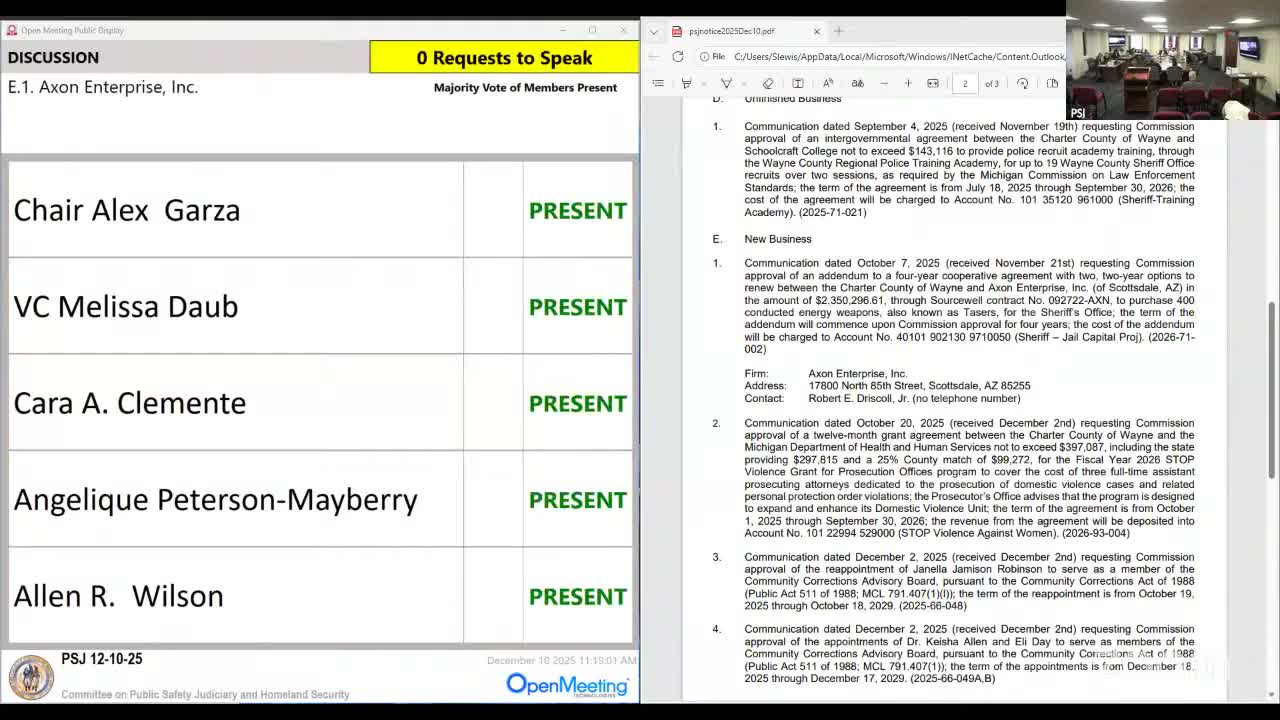Open the tab actions chevron menu
The image size is (1280, 720).
pos(654,31)
